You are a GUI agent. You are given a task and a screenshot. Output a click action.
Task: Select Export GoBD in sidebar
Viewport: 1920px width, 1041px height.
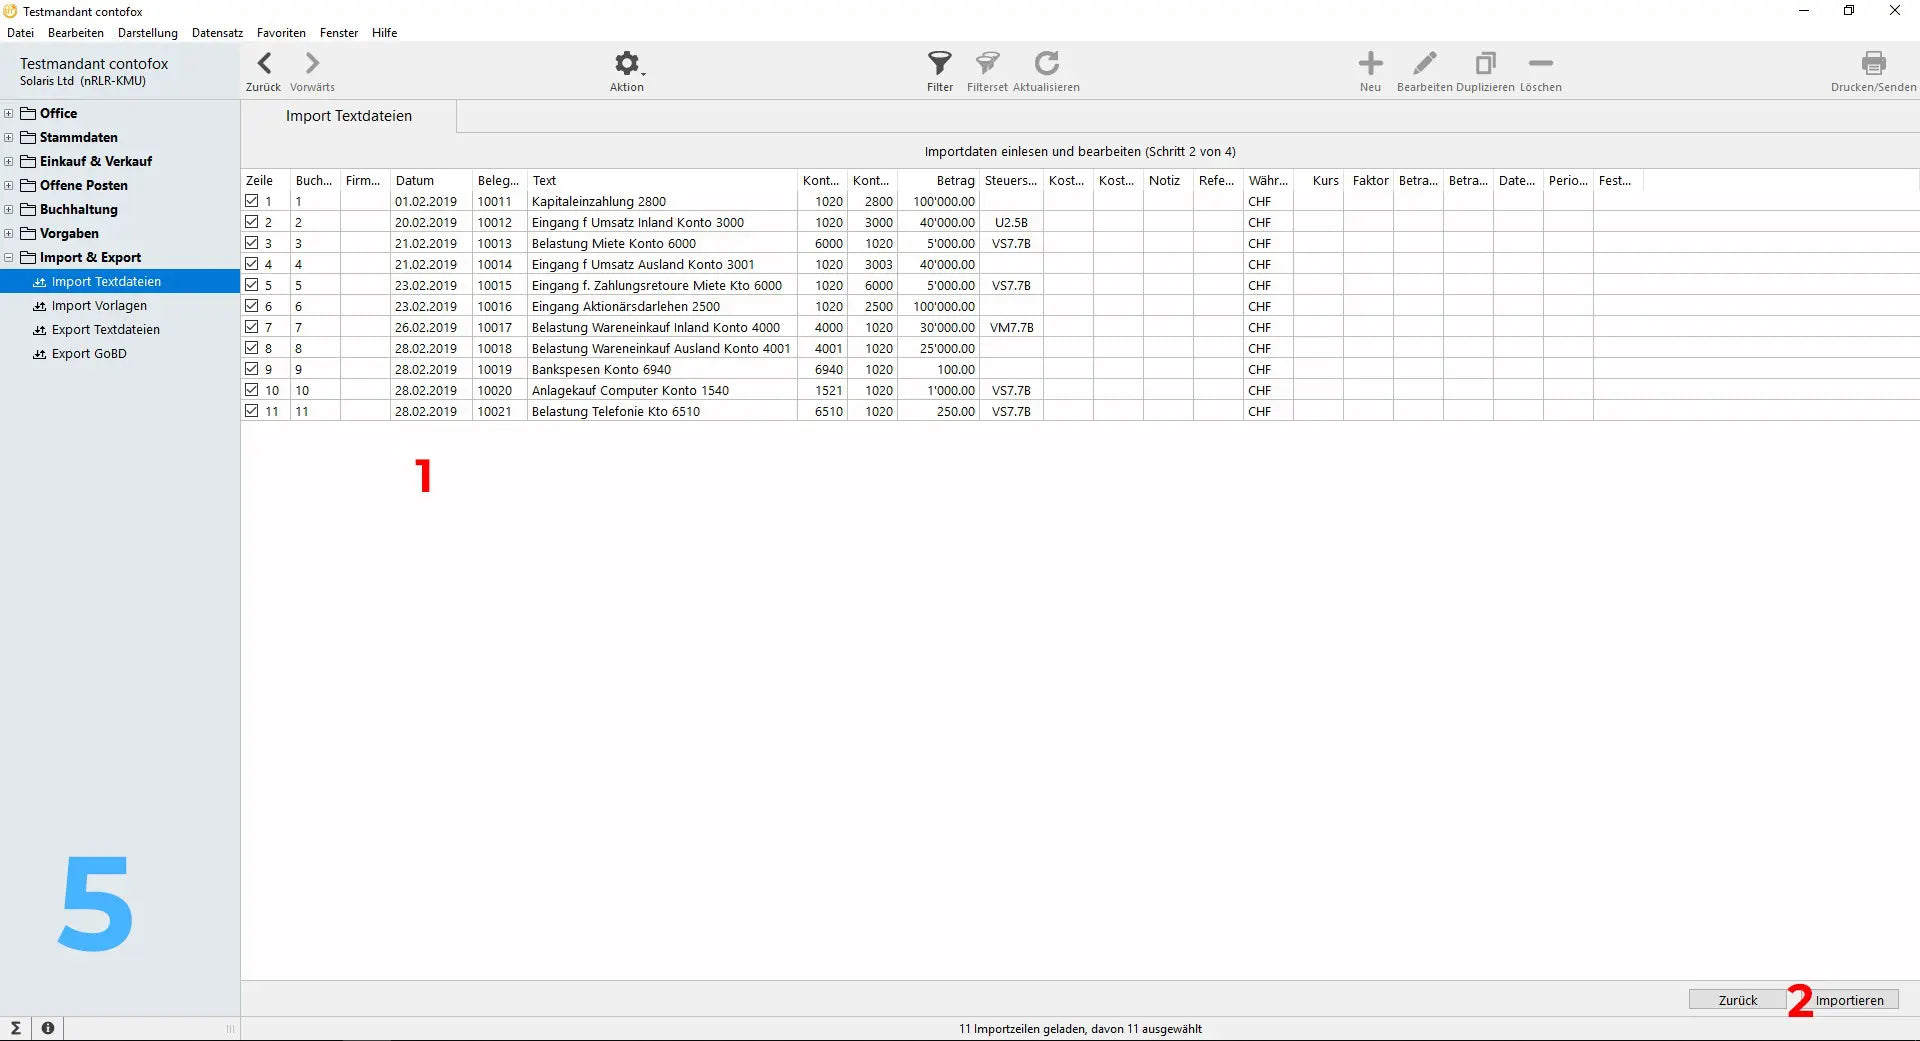point(89,354)
